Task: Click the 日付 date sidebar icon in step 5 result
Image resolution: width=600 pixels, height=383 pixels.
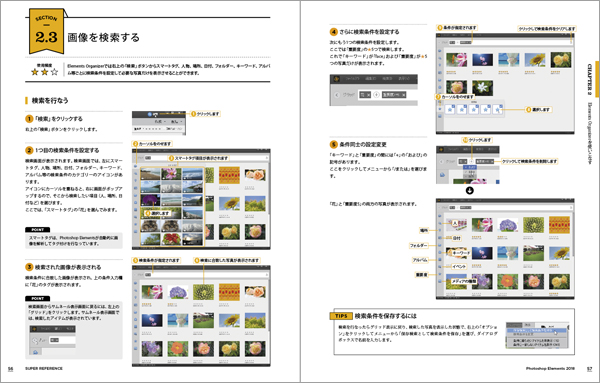Action: (440, 238)
